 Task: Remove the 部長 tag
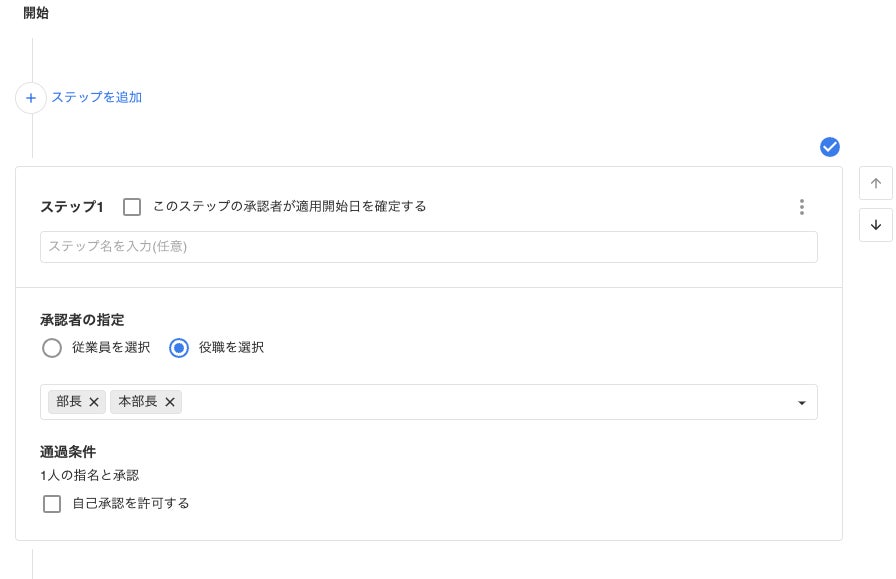tap(94, 402)
